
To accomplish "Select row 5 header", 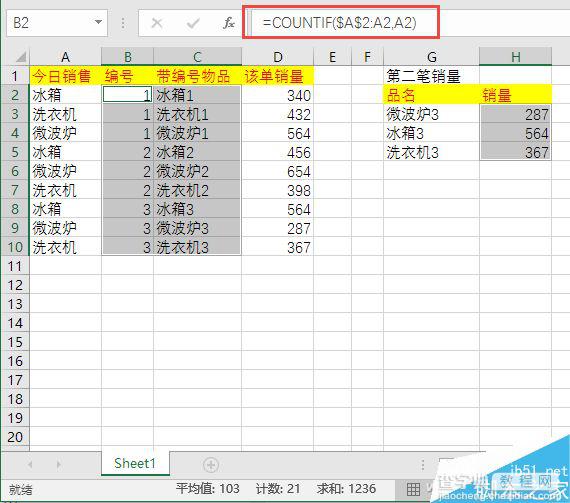I will point(15,152).
